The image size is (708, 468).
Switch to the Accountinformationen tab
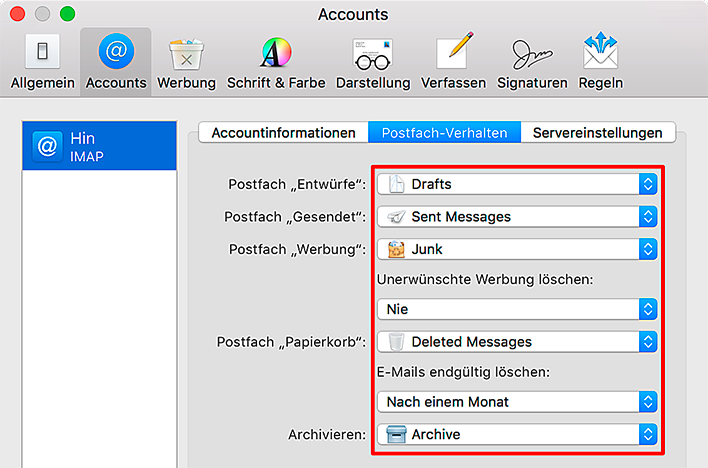click(284, 132)
